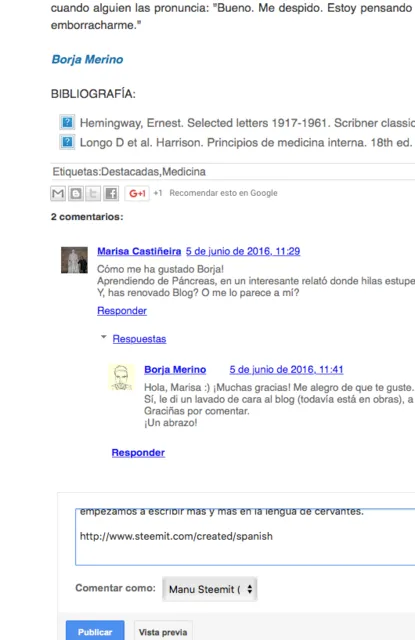415x640 pixels.
Task: Share the post on Facebook icon
Action: coord(111,193)
